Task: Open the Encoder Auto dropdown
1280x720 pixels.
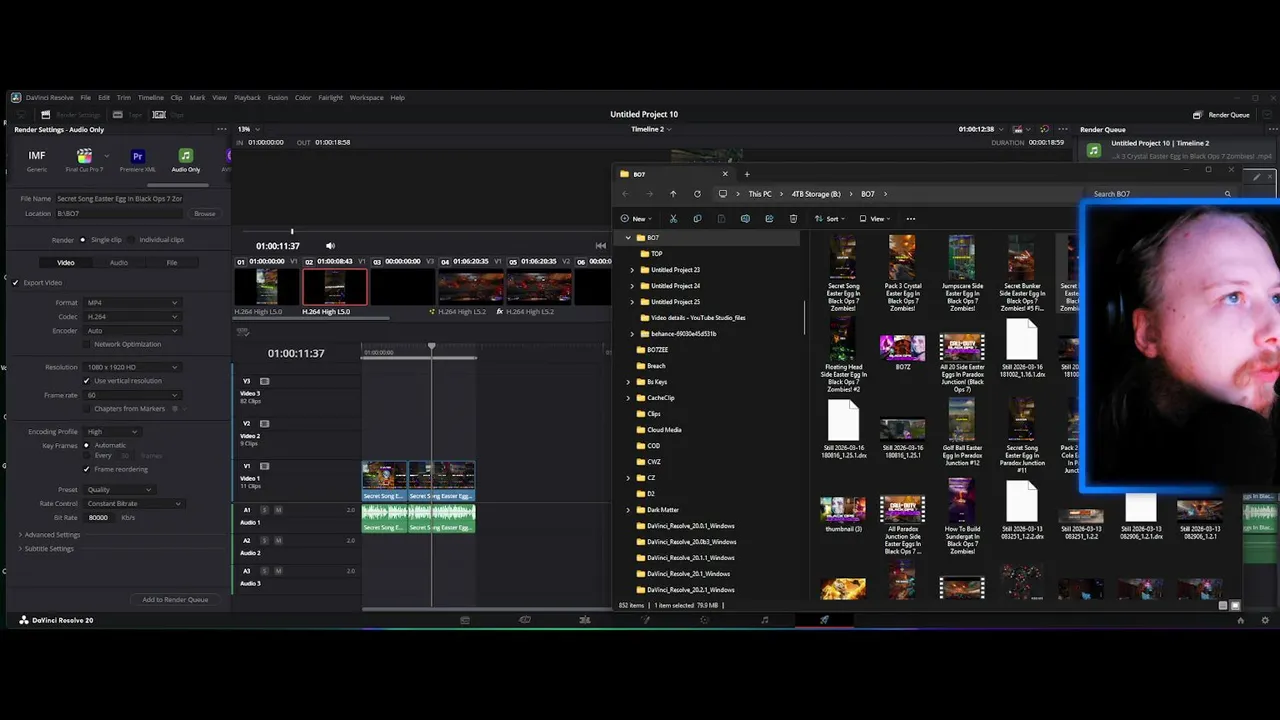Action: click(x=132, y=331)
